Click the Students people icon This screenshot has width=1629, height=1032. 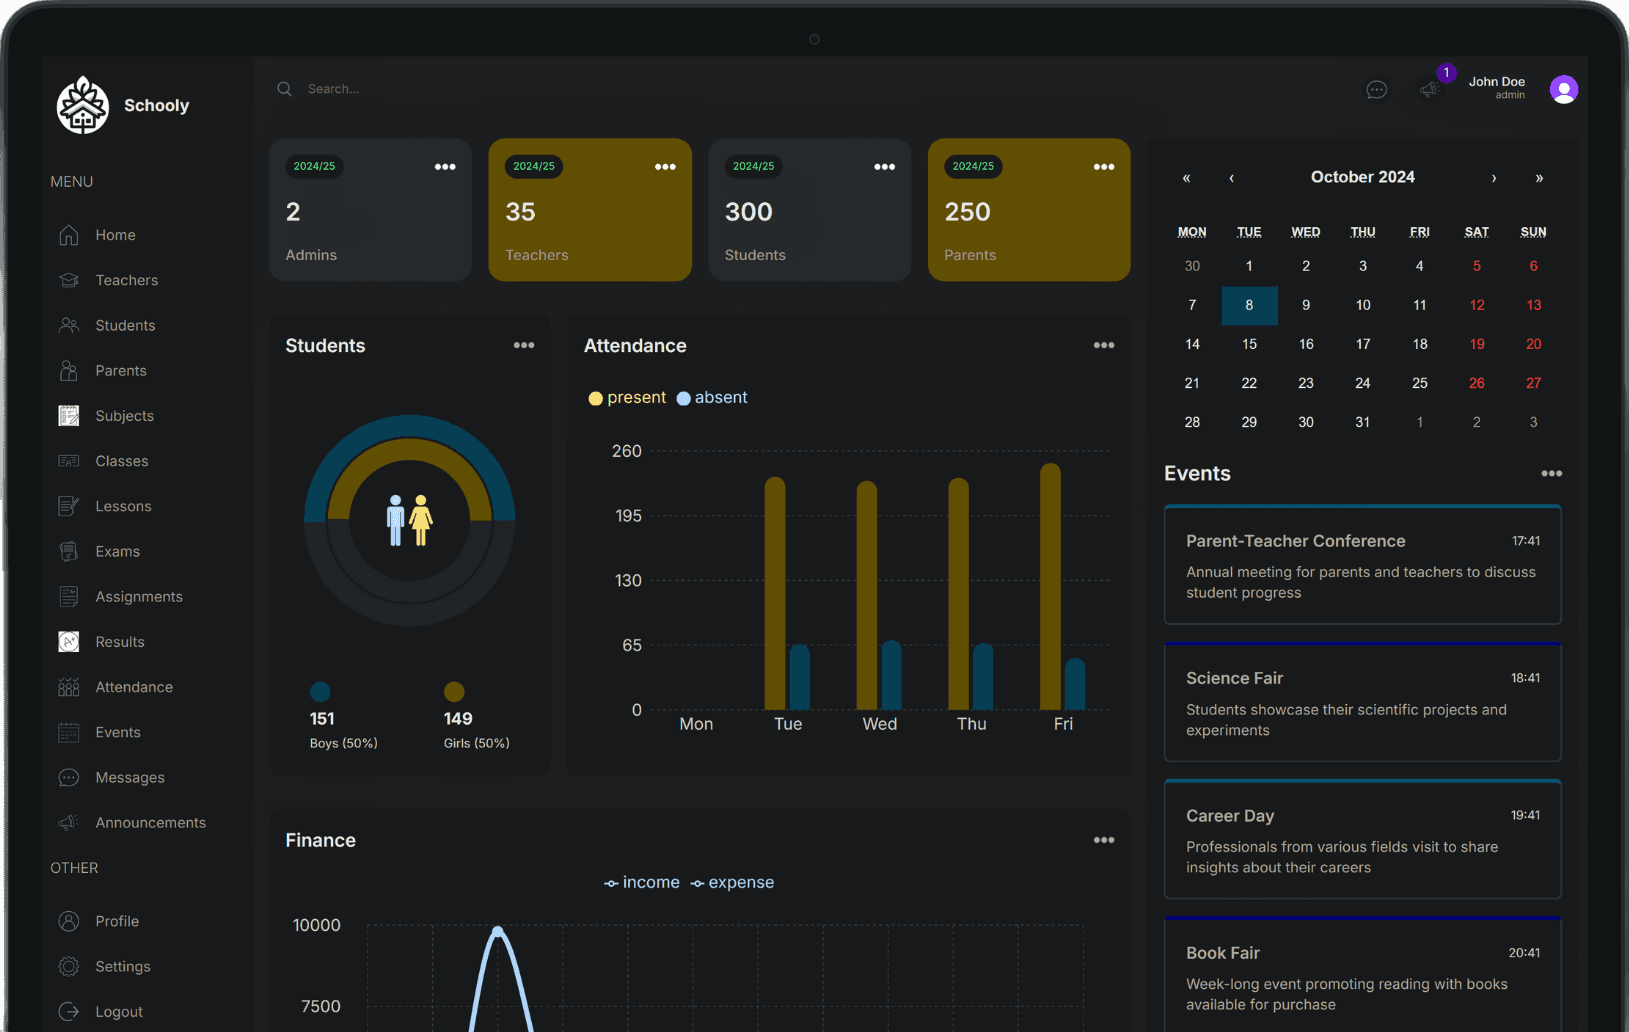(x=69, y=325)
